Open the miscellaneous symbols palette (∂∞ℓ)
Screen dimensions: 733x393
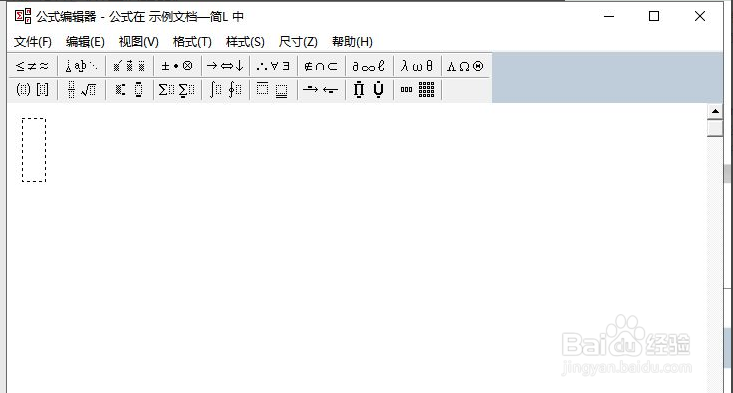click(x=369, y=66)
